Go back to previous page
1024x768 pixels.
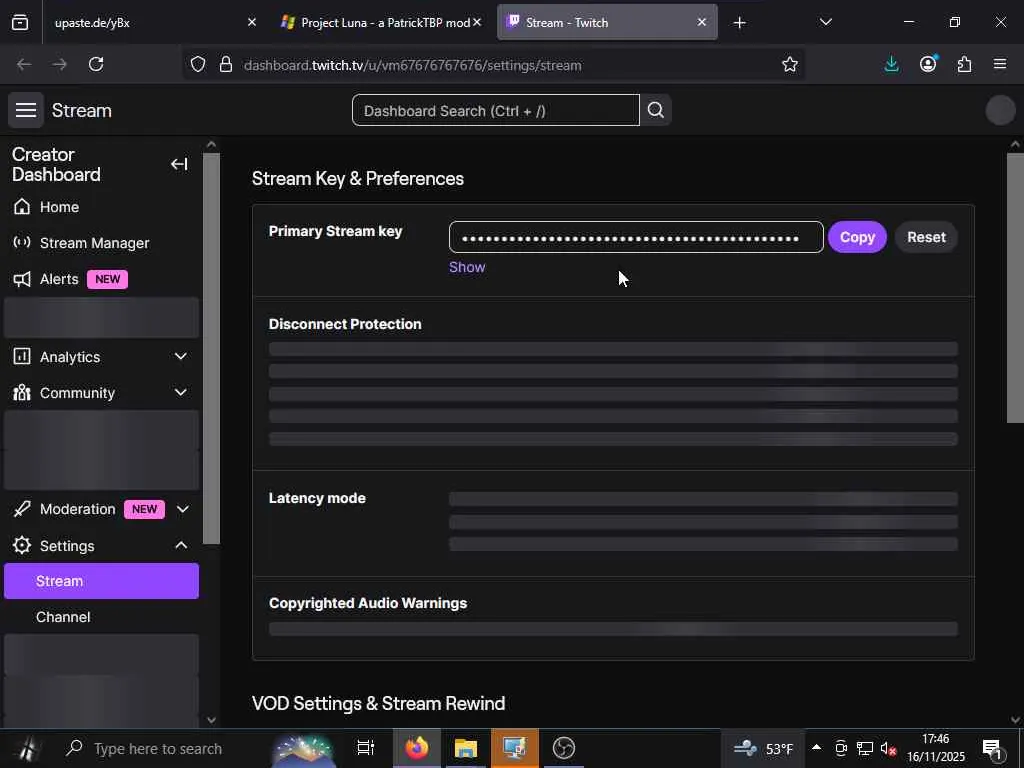coord(24,64)
